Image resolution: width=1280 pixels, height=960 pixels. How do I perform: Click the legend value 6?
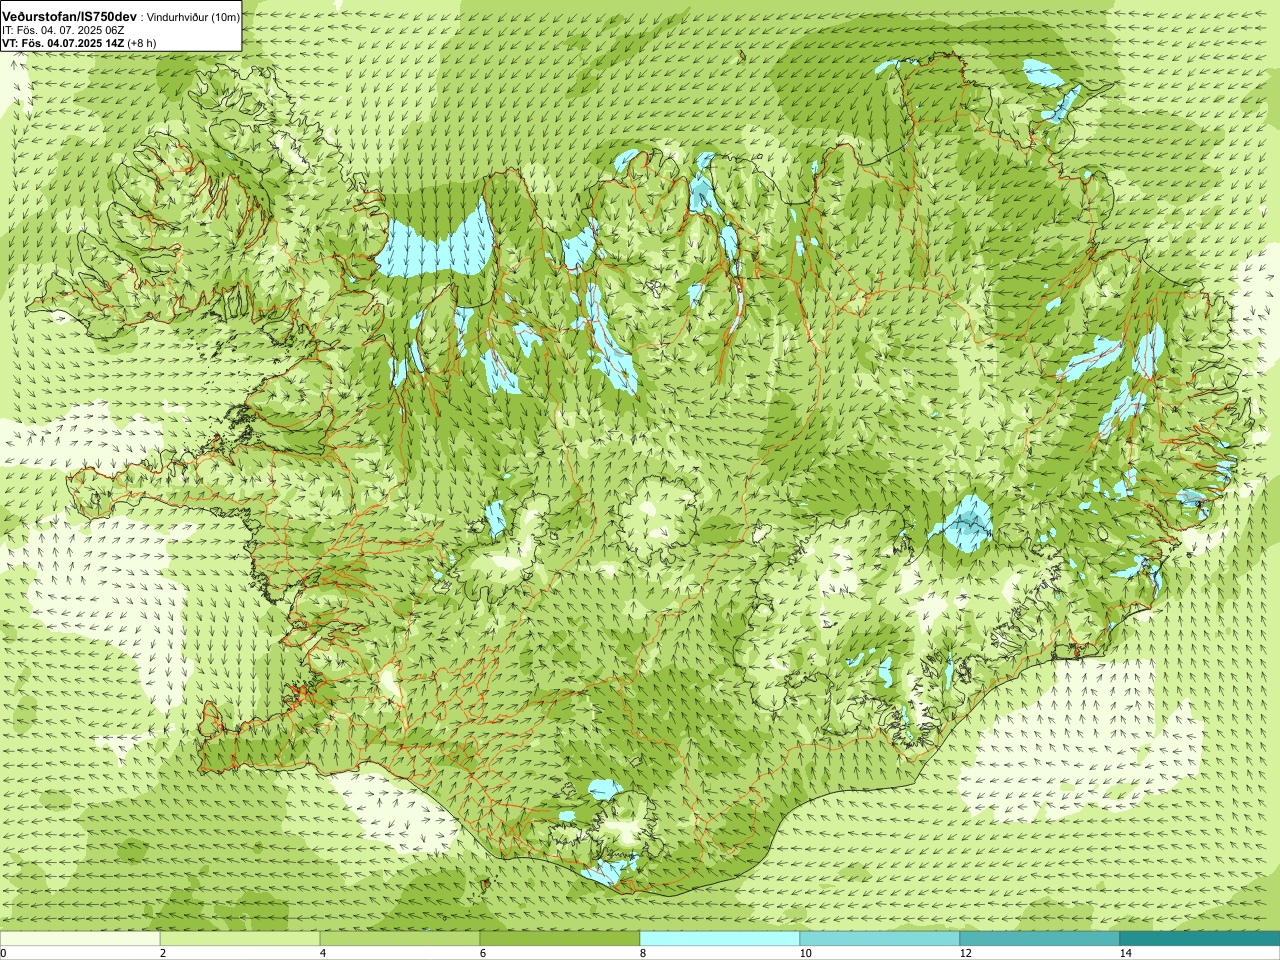483,953
